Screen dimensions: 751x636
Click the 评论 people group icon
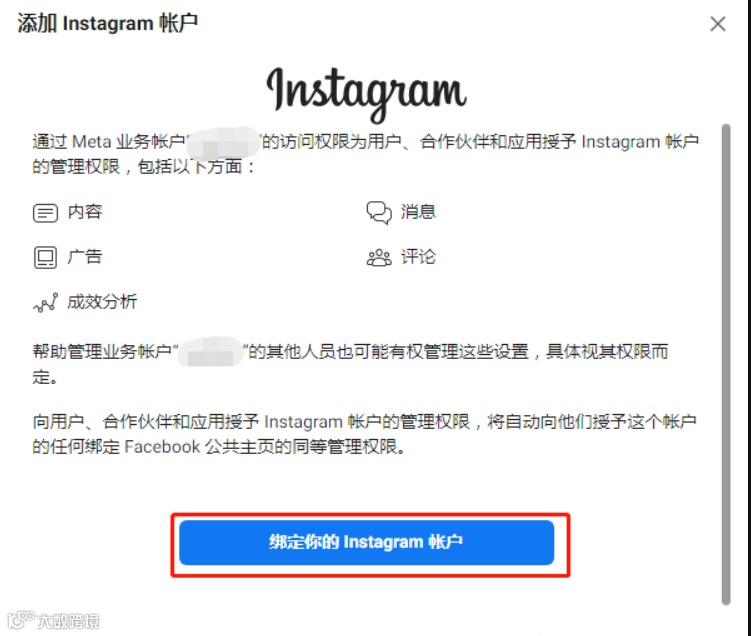379,258
